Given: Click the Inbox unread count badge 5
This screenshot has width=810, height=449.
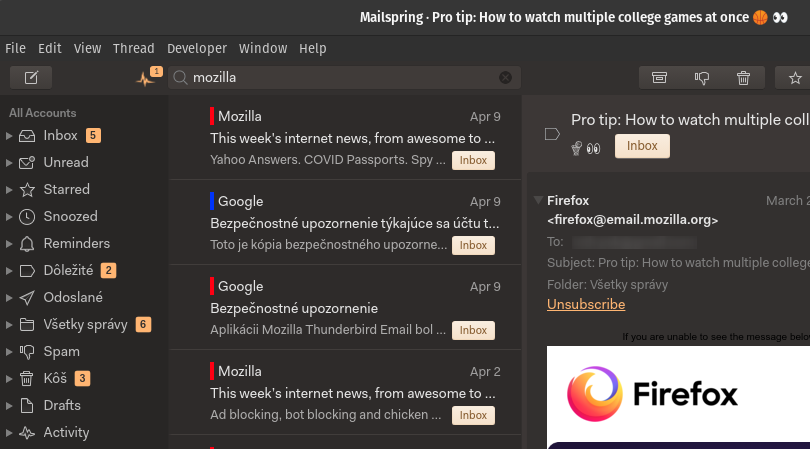Looking at the screenshot, I should pyautogui.click(x=93, y=135).
